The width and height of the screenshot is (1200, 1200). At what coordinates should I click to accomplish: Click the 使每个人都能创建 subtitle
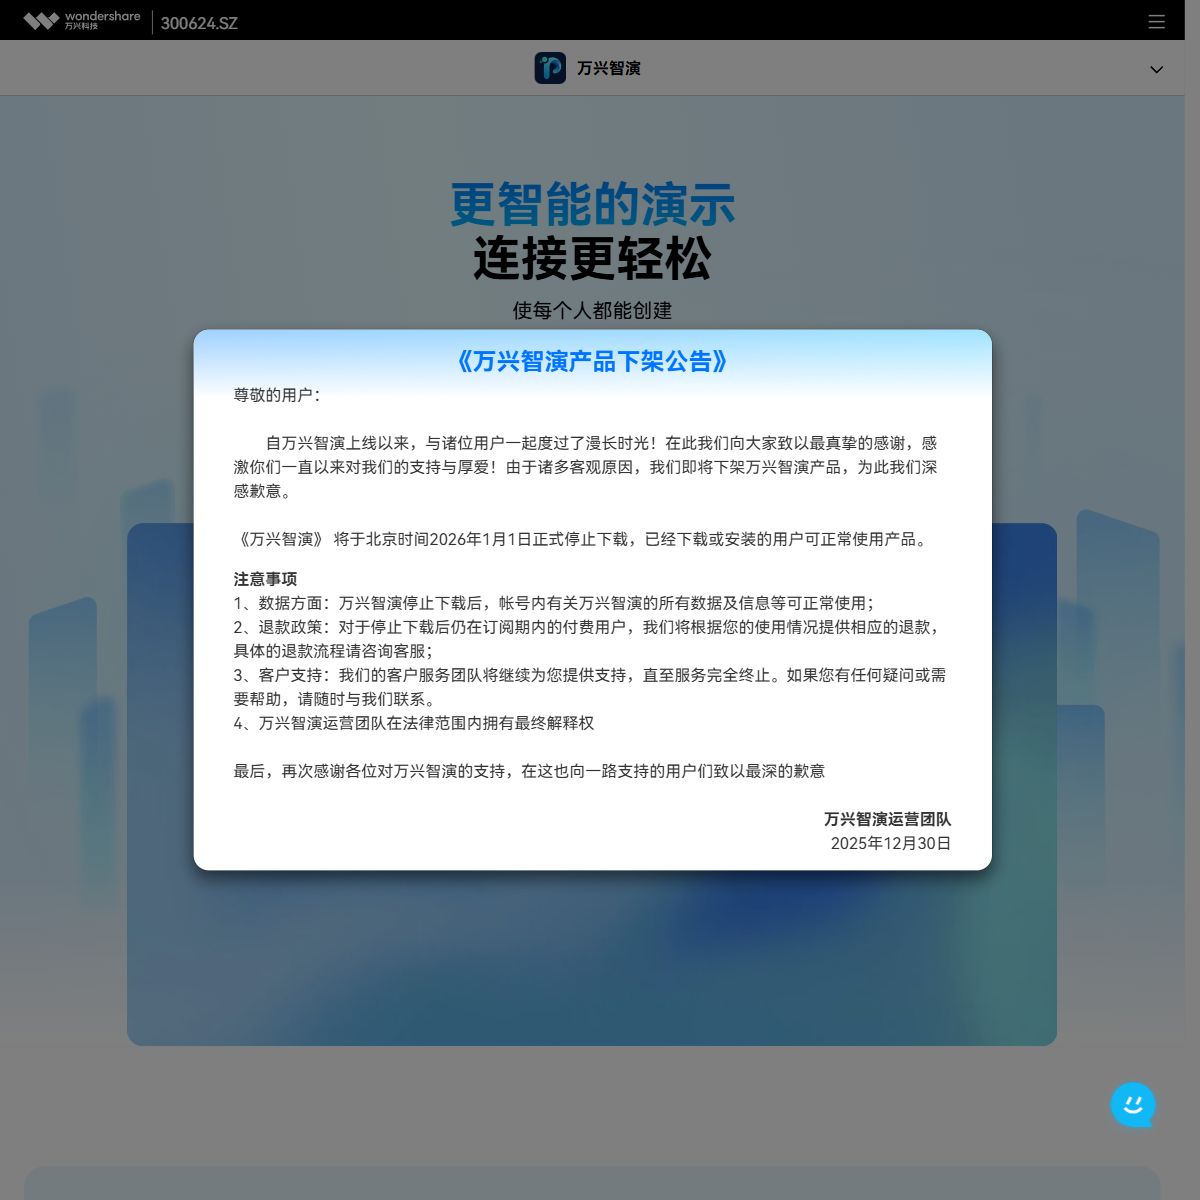[x=592, y=310]
